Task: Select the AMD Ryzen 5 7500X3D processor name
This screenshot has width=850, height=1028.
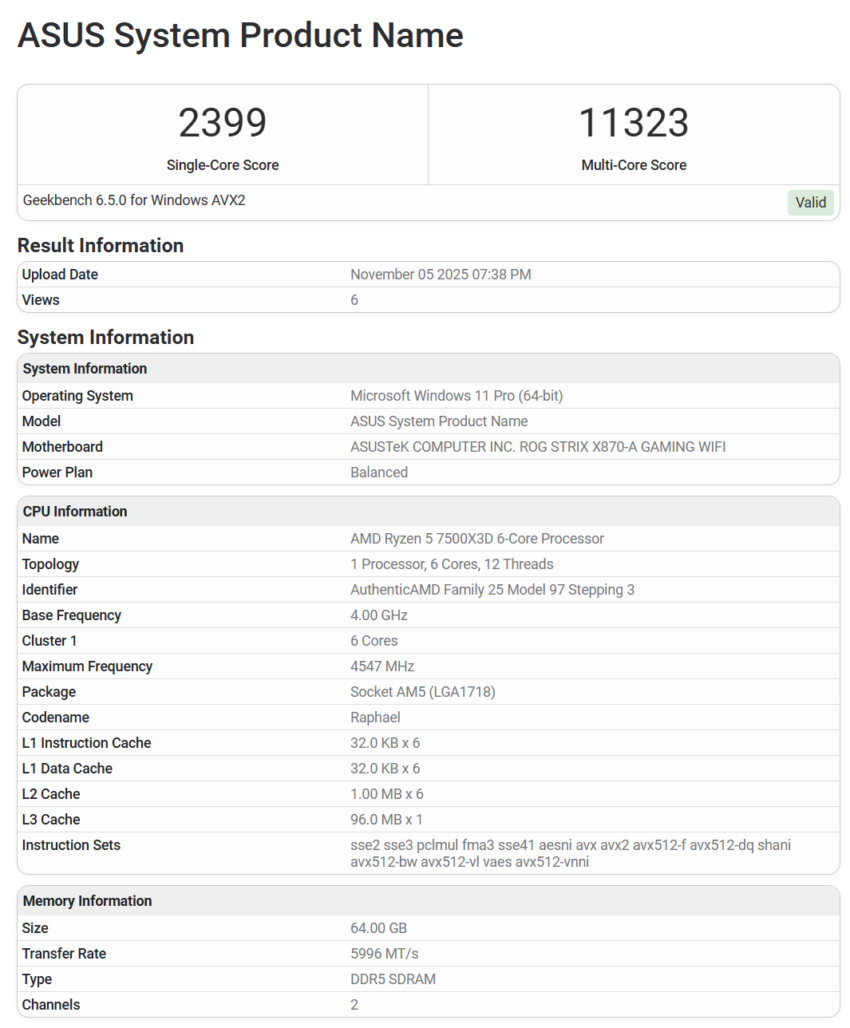Action: [475, 538]
